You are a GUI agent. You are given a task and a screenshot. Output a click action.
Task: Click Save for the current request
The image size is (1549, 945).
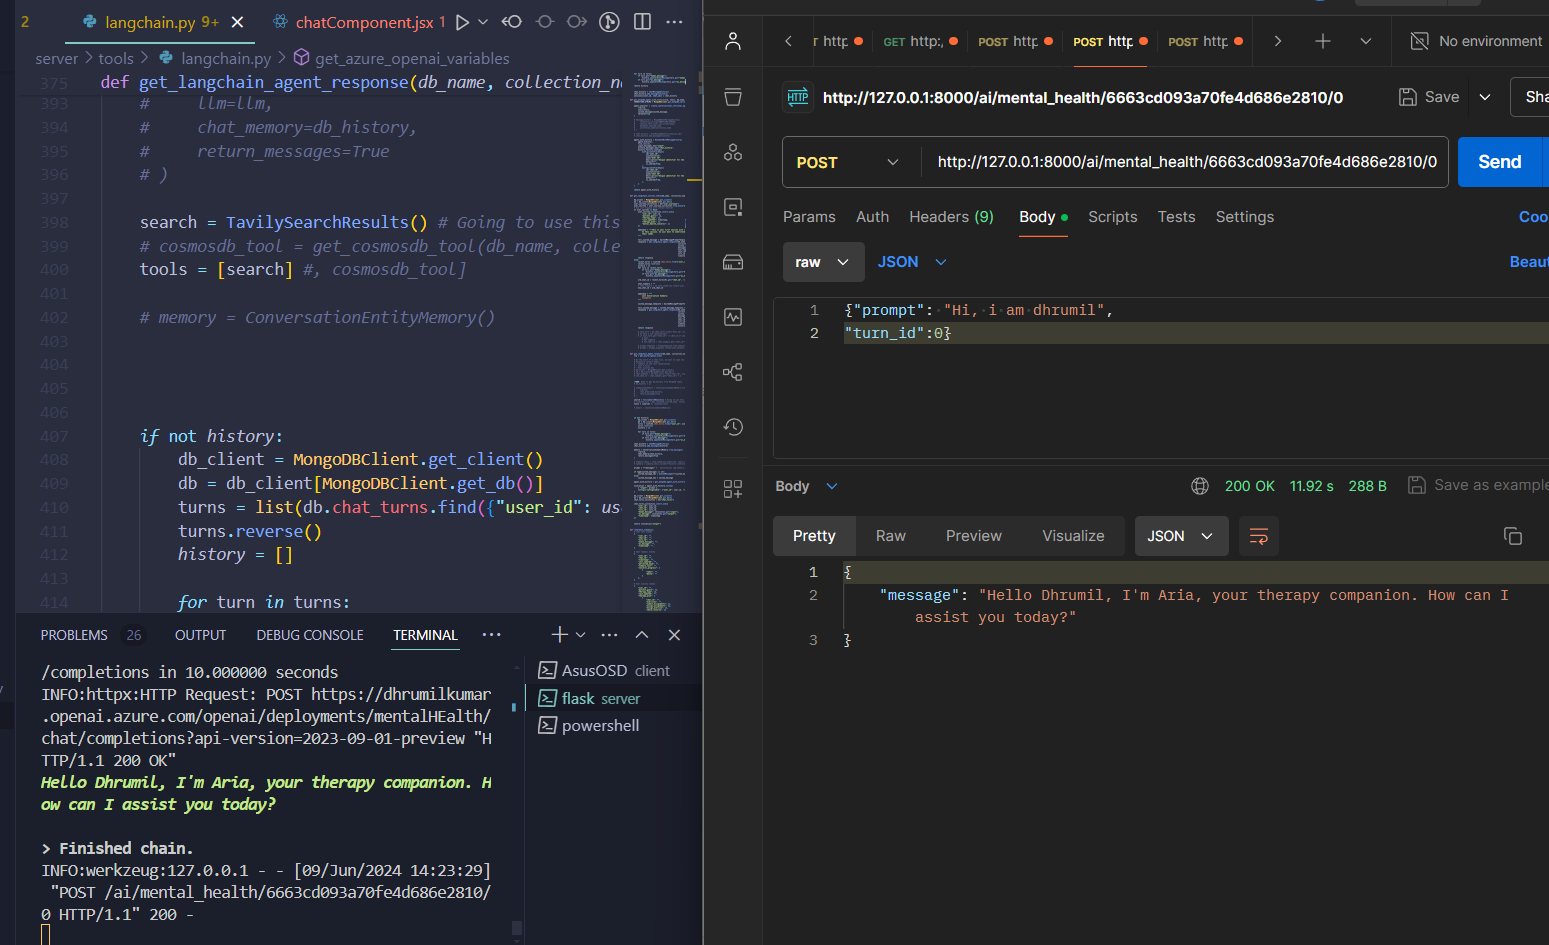coord(1430,97)
